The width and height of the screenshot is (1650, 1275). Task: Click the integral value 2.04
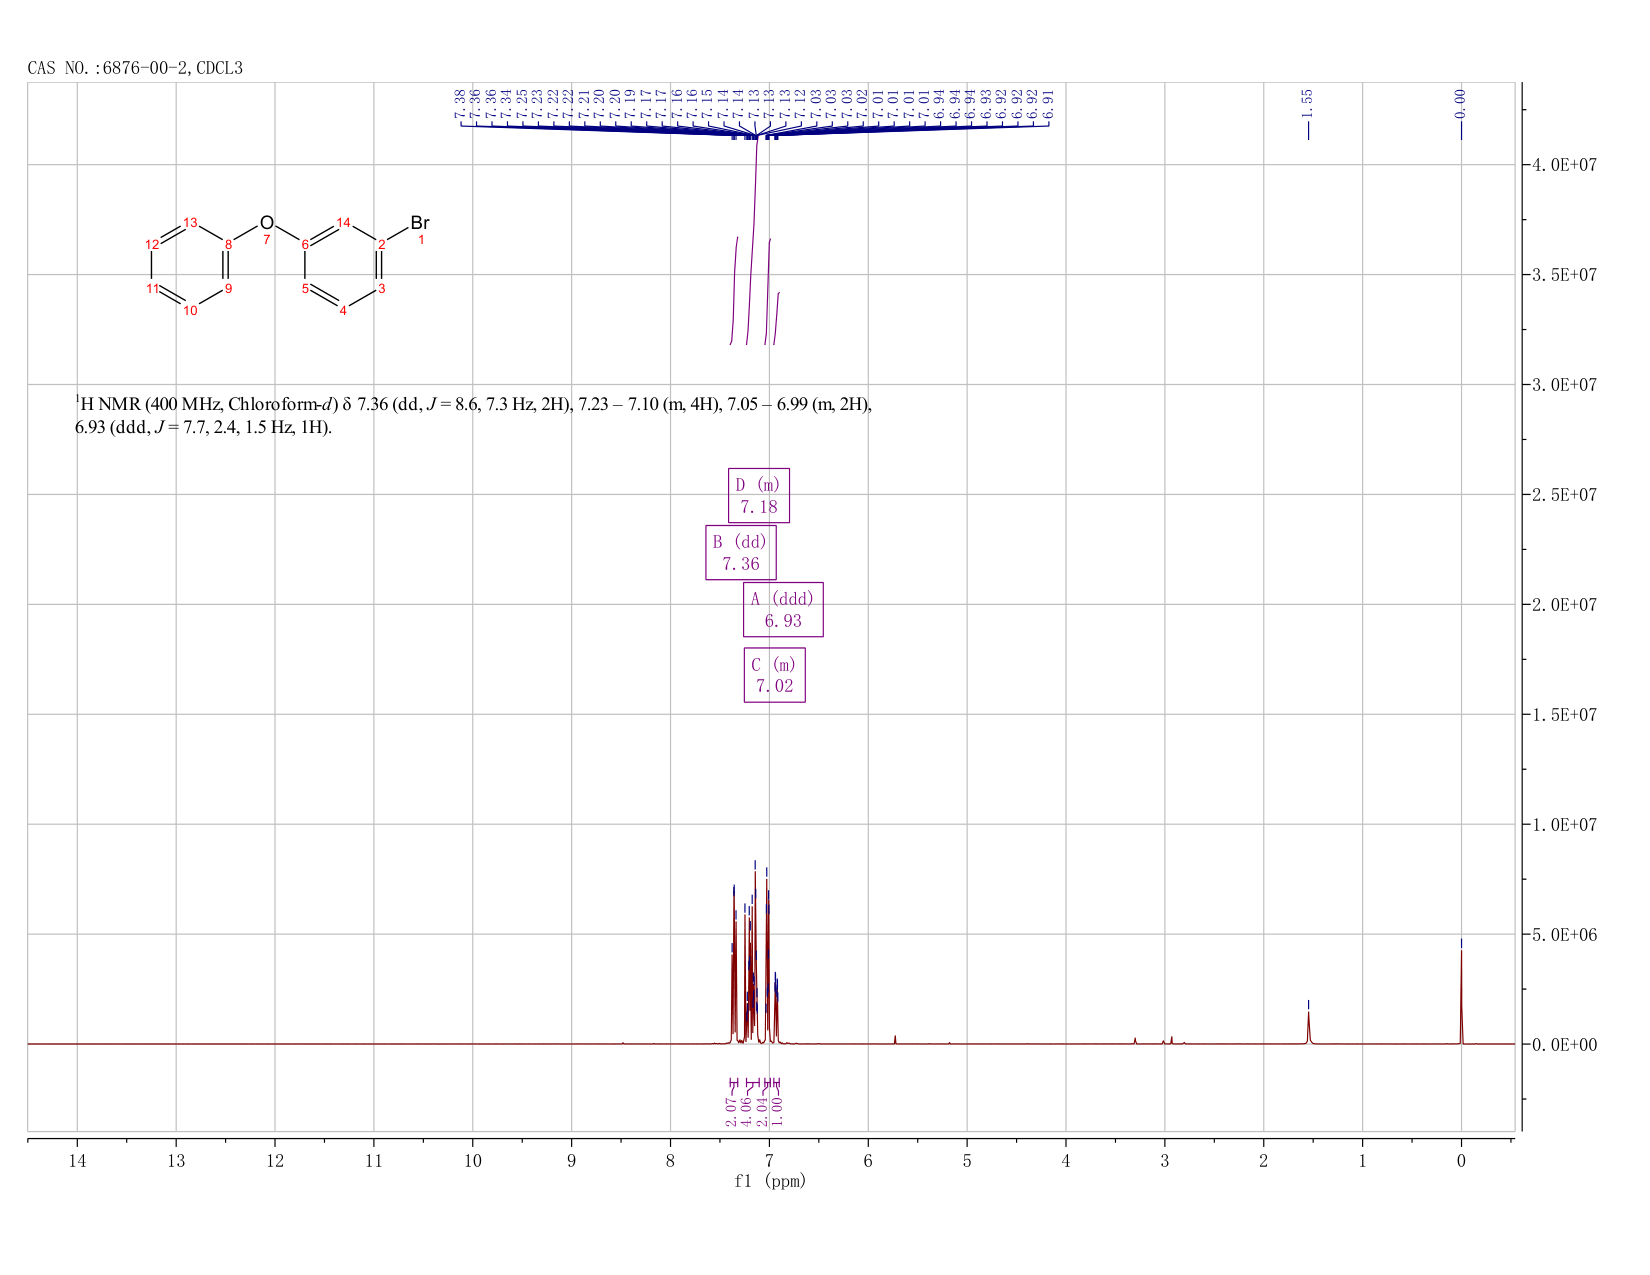tap(763, 1111)
